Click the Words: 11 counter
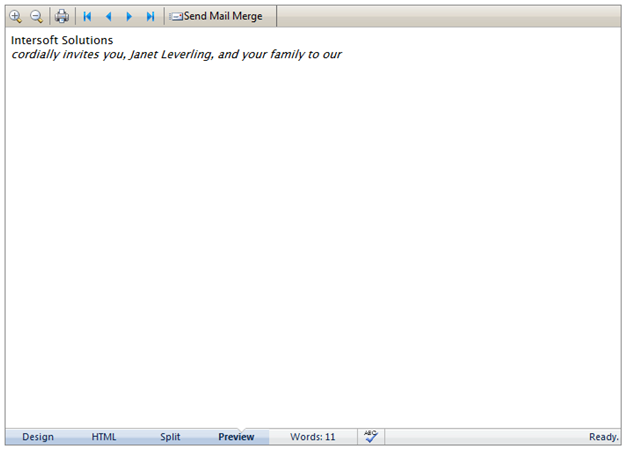This screenshot has width=628, height=451. tap(313, 437)
